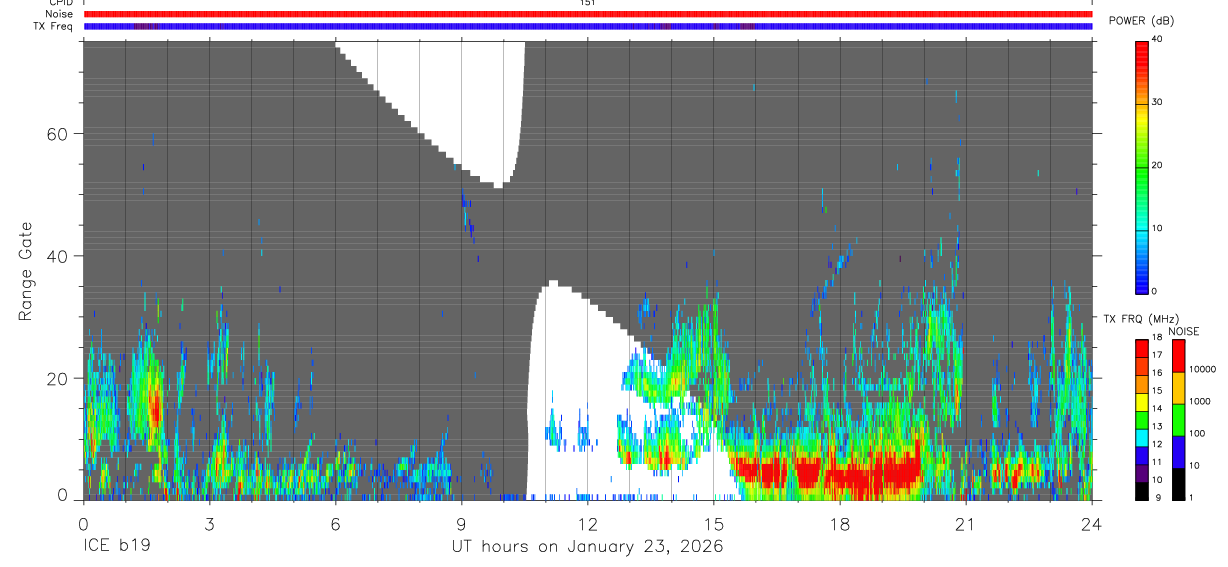The width and height of the screenshot is (1228, 567).
Task: Click the 12 label on the TX FRQ scale
Action: [x=1157, y=444]
